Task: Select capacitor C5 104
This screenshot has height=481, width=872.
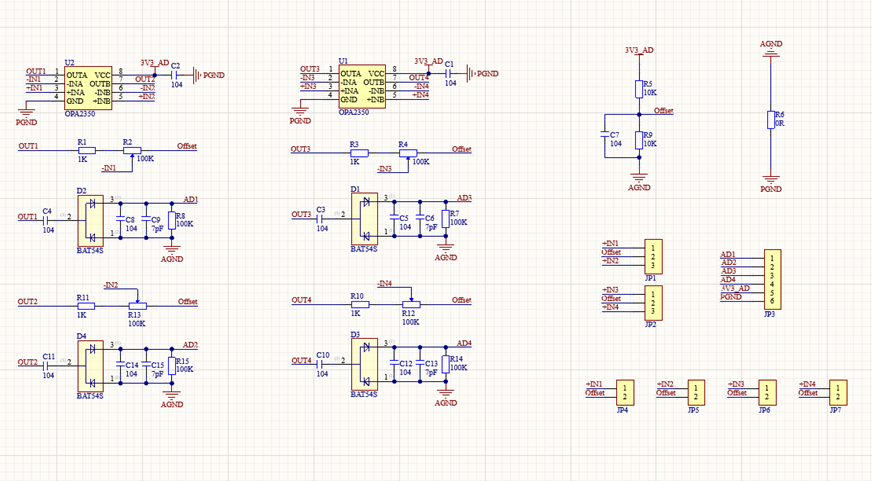Action: pyautogui.click(x=394, y=217)
